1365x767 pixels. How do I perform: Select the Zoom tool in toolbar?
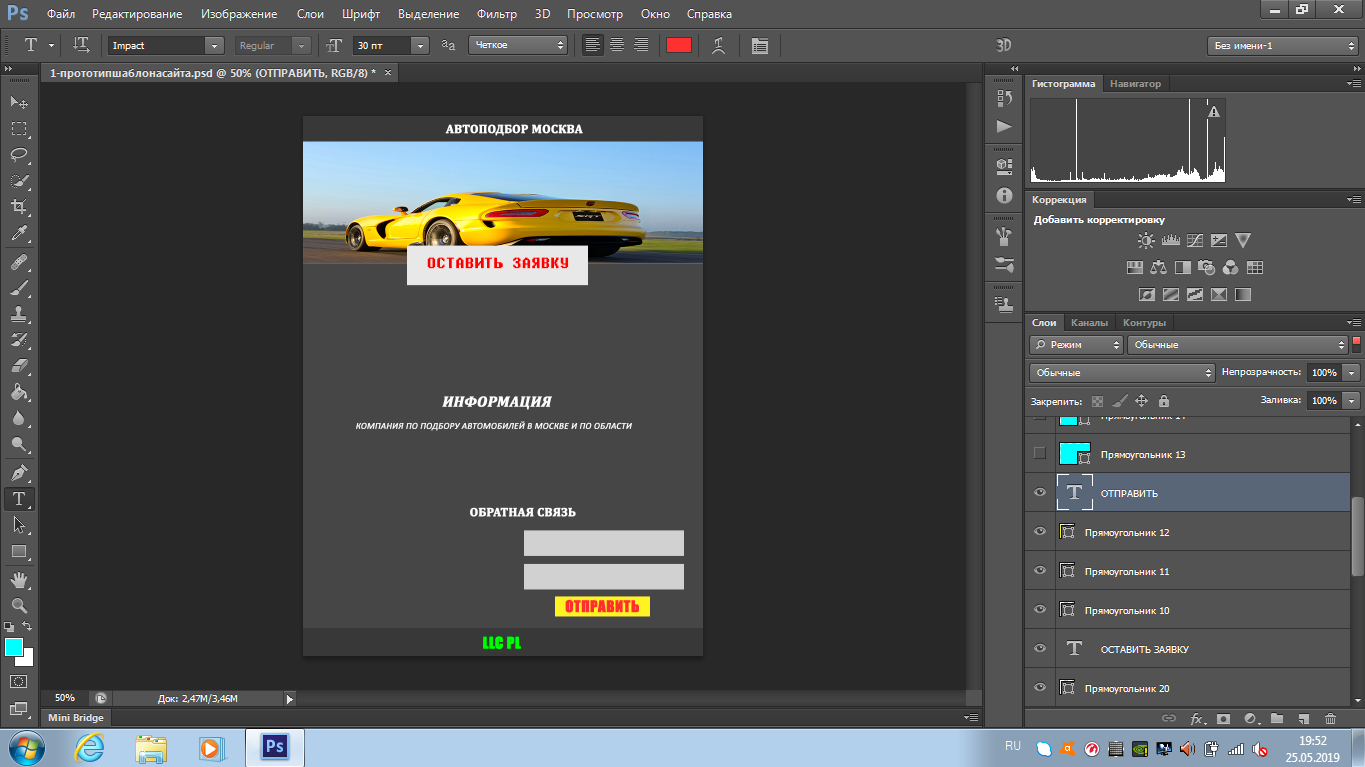tap(18, 605)
